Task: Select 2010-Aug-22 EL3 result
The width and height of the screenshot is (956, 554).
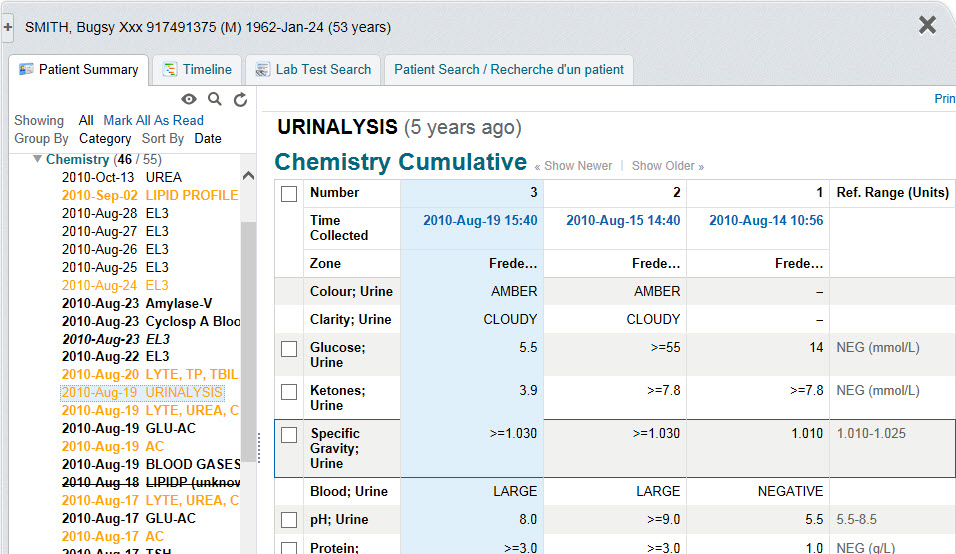Action: 116,357
